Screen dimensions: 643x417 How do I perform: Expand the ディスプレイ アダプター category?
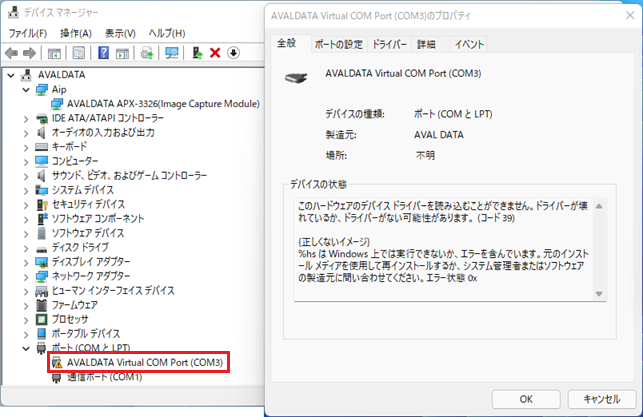point(26,262)
